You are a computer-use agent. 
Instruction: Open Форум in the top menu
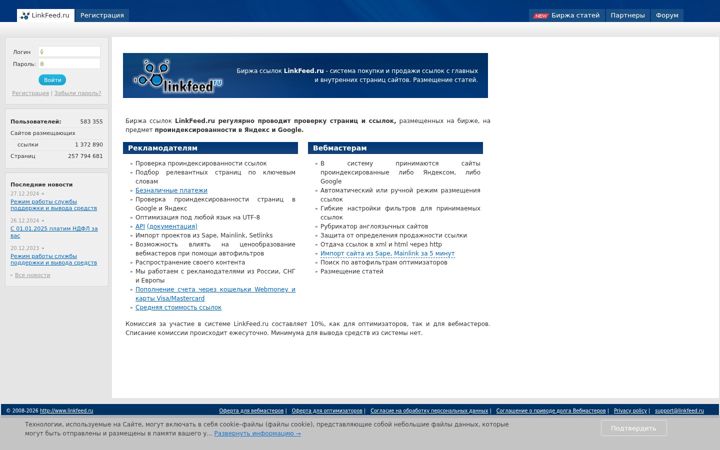[x=667, y=15]
